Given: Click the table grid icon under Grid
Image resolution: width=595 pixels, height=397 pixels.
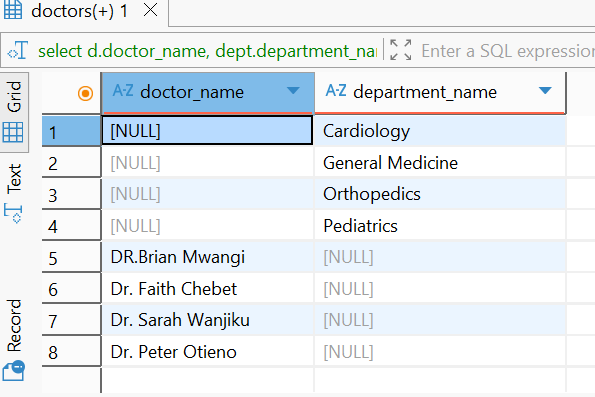Looking at the screenshot, I should click(x=13, y=132).
